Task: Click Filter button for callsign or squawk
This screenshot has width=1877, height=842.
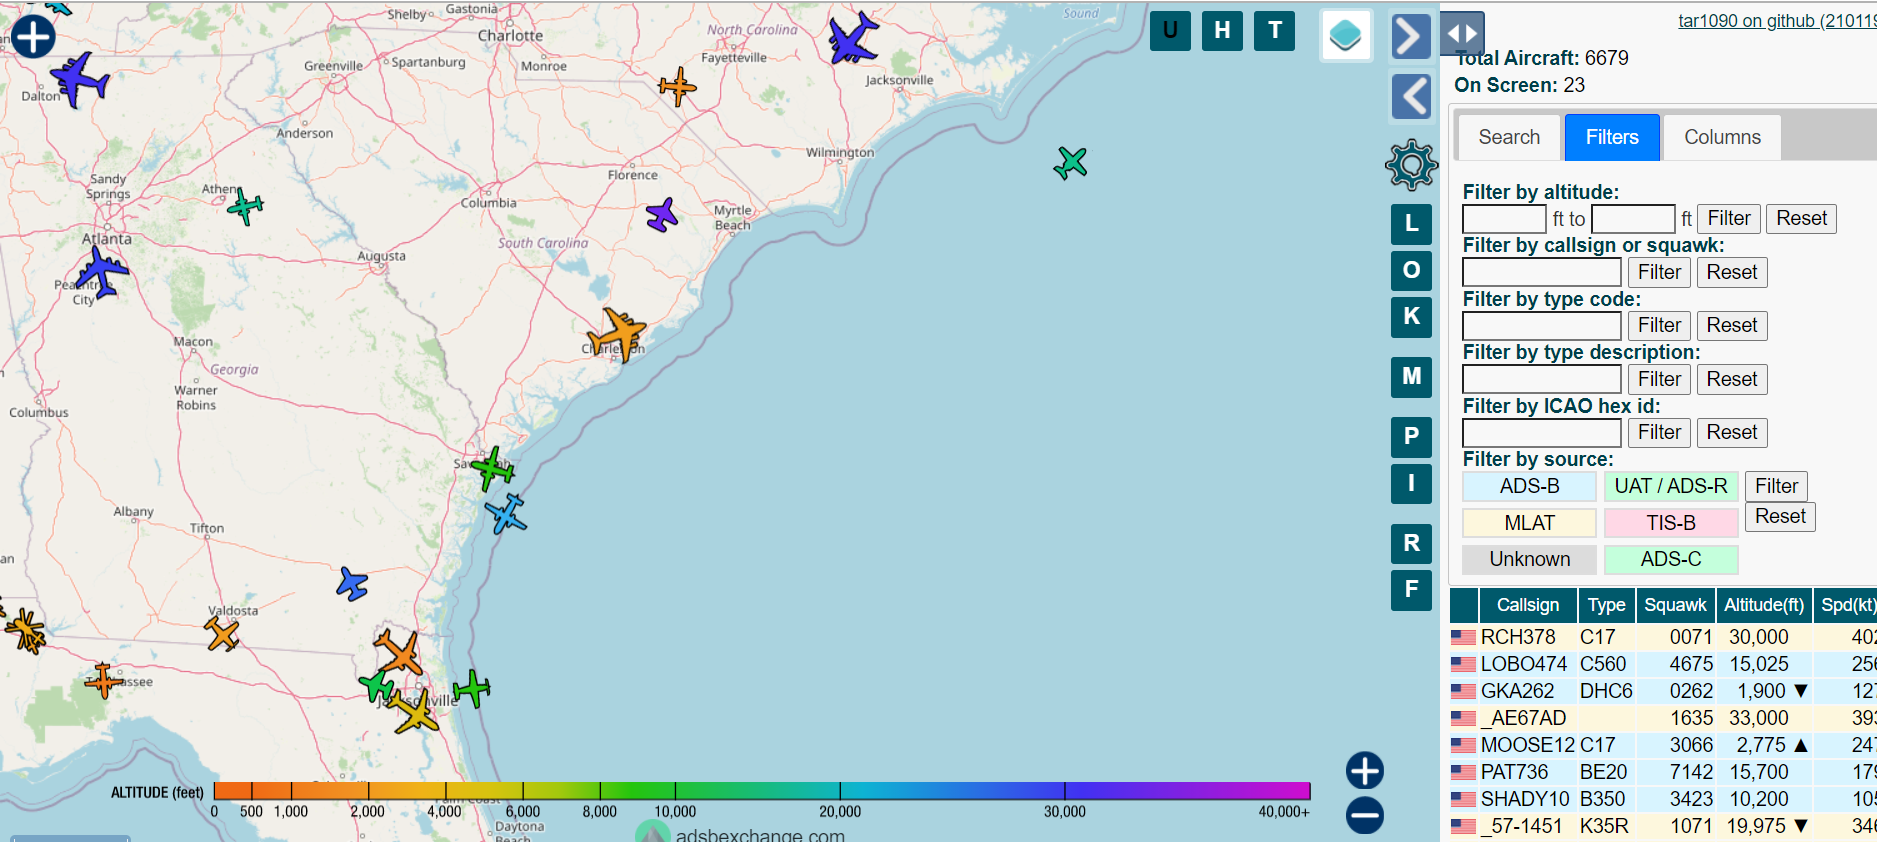Action: point(1659,272)
